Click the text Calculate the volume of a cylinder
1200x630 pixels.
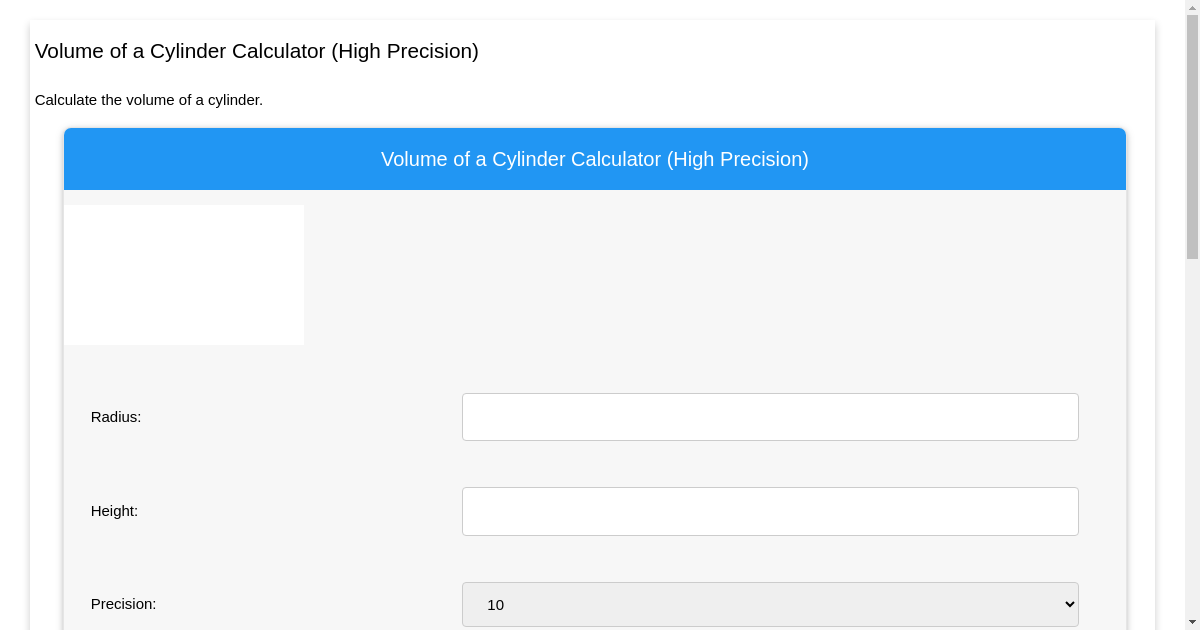[x=148, y=100]
